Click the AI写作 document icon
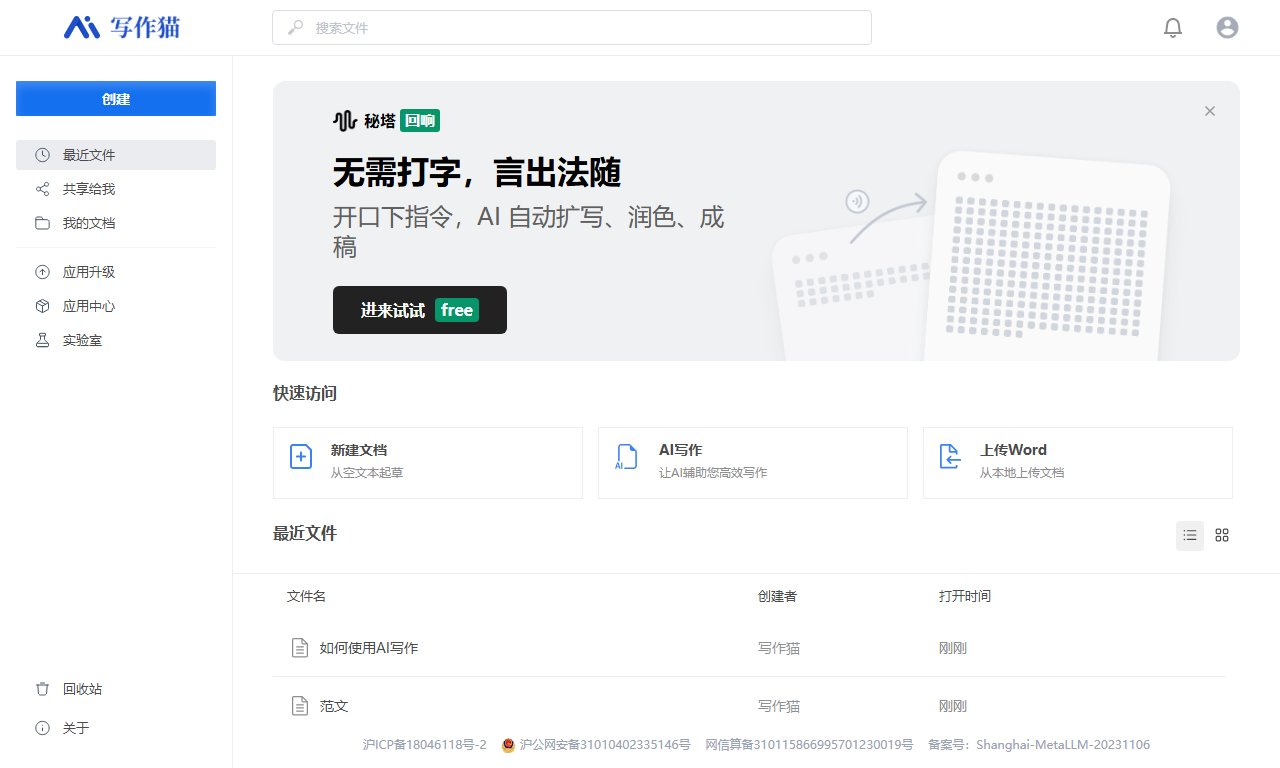This screenshot has height=768, width=1280. pyautogui.click(x=625, y=457)
